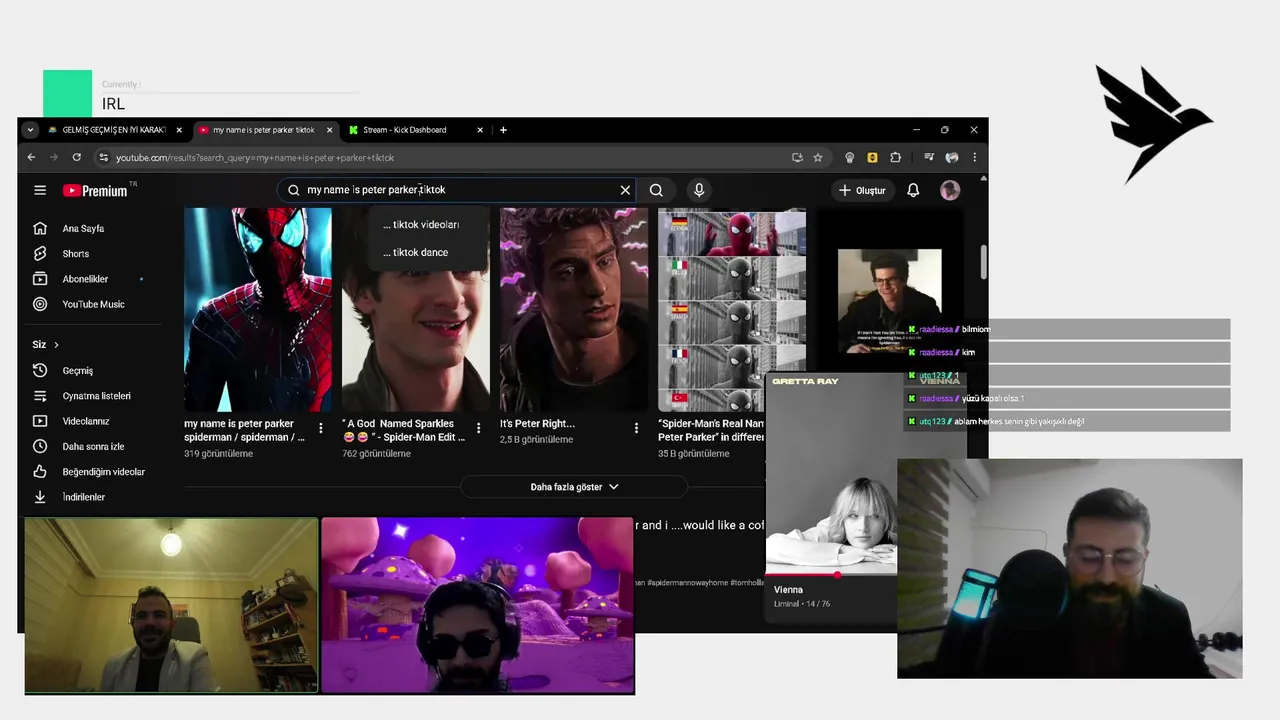
Task: Close the GELMİŞ GEÇMİŞ browser tab
Action: pos(179,130)
